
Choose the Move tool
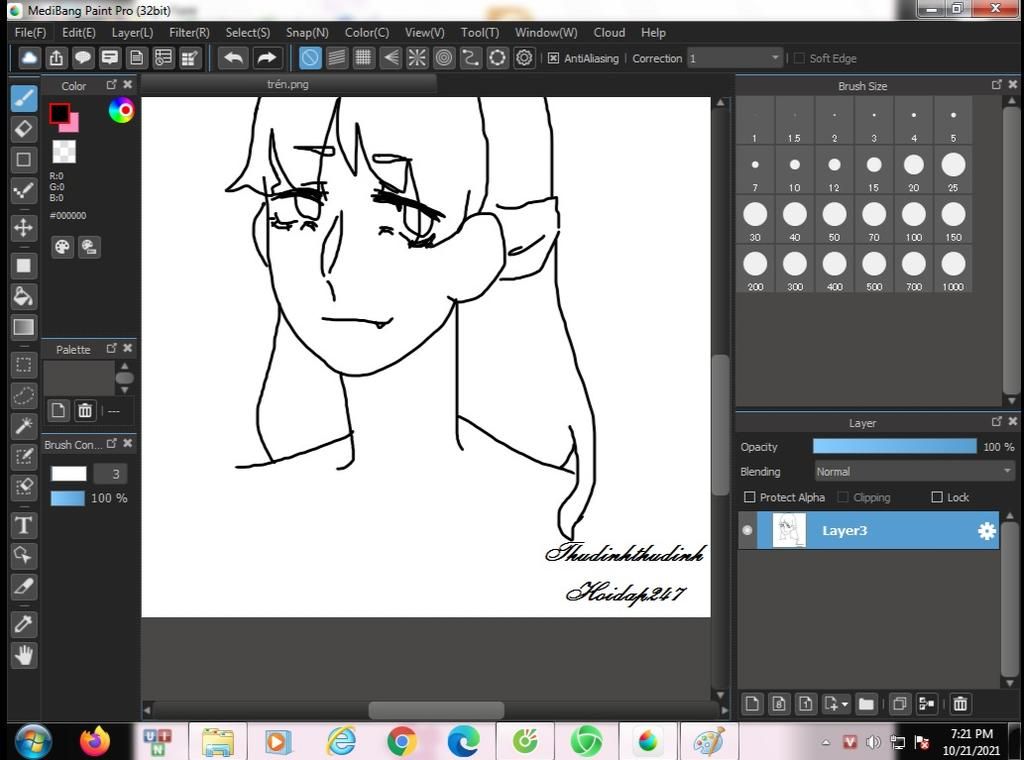(x=24, y=228)
